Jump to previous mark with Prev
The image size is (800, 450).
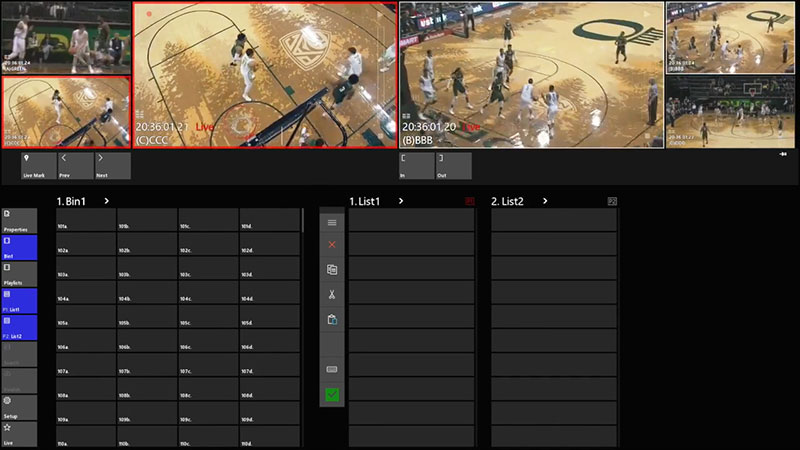click(76, 166)
